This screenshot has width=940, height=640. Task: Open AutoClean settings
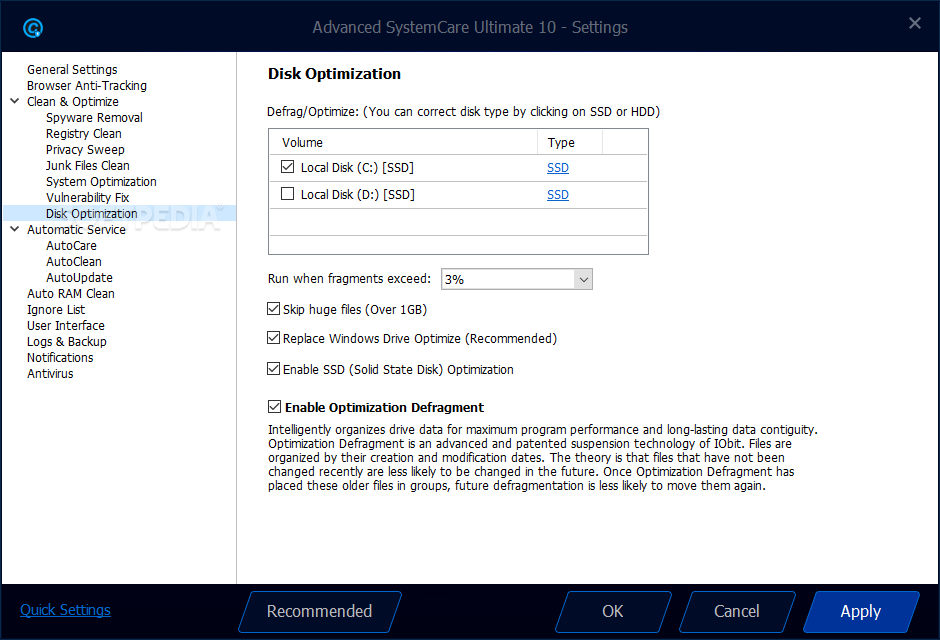(74, 262)
